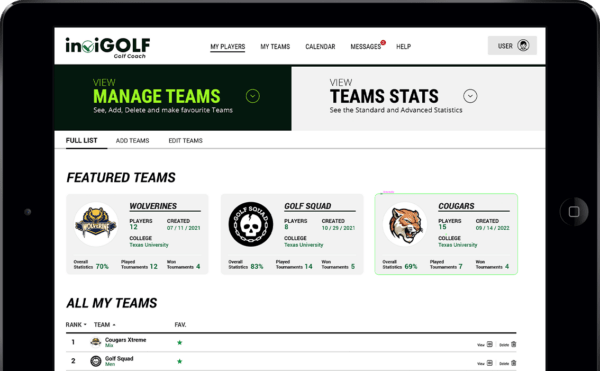
Task: Expand the Teams Stats chevron
Action: click(x=470, y=96)
